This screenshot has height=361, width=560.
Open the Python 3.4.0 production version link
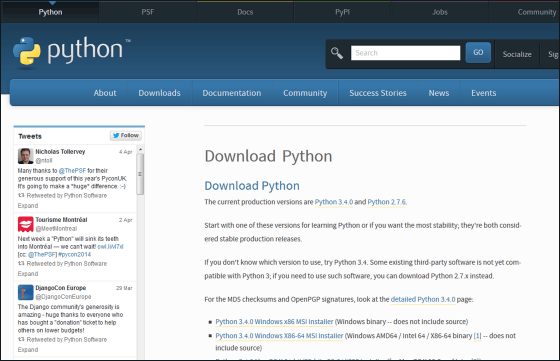pos(334,202)
